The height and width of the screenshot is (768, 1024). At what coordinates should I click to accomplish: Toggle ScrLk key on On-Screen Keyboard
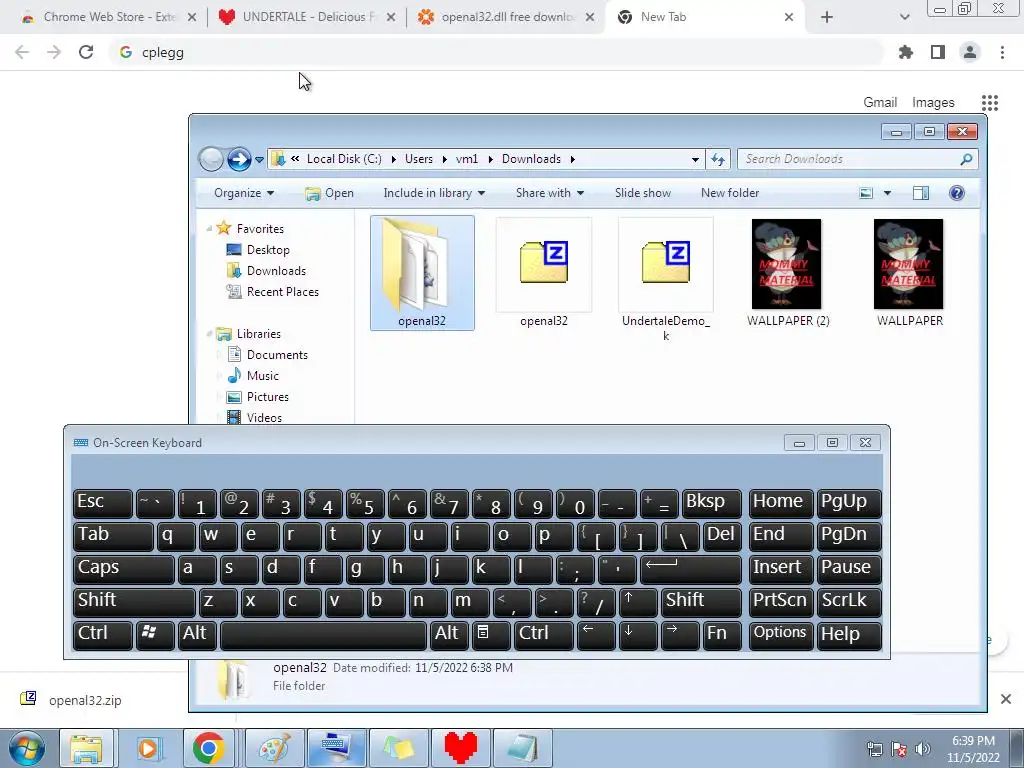pyautogui.click(x=848, y=601)
